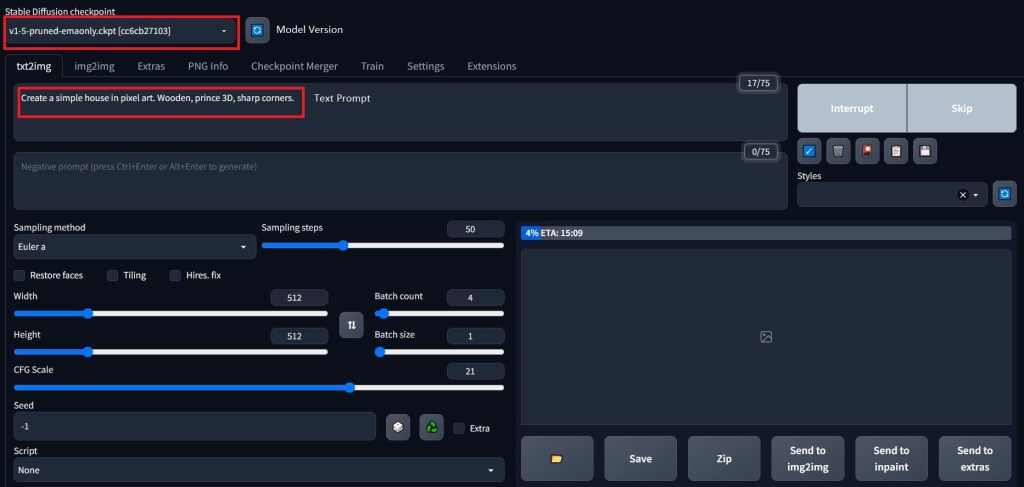The width and height of the screenshot is (1024, 487).
Task: Clear selected styles with the x icon
Action: pyautogui.click(x=963, y=195)
